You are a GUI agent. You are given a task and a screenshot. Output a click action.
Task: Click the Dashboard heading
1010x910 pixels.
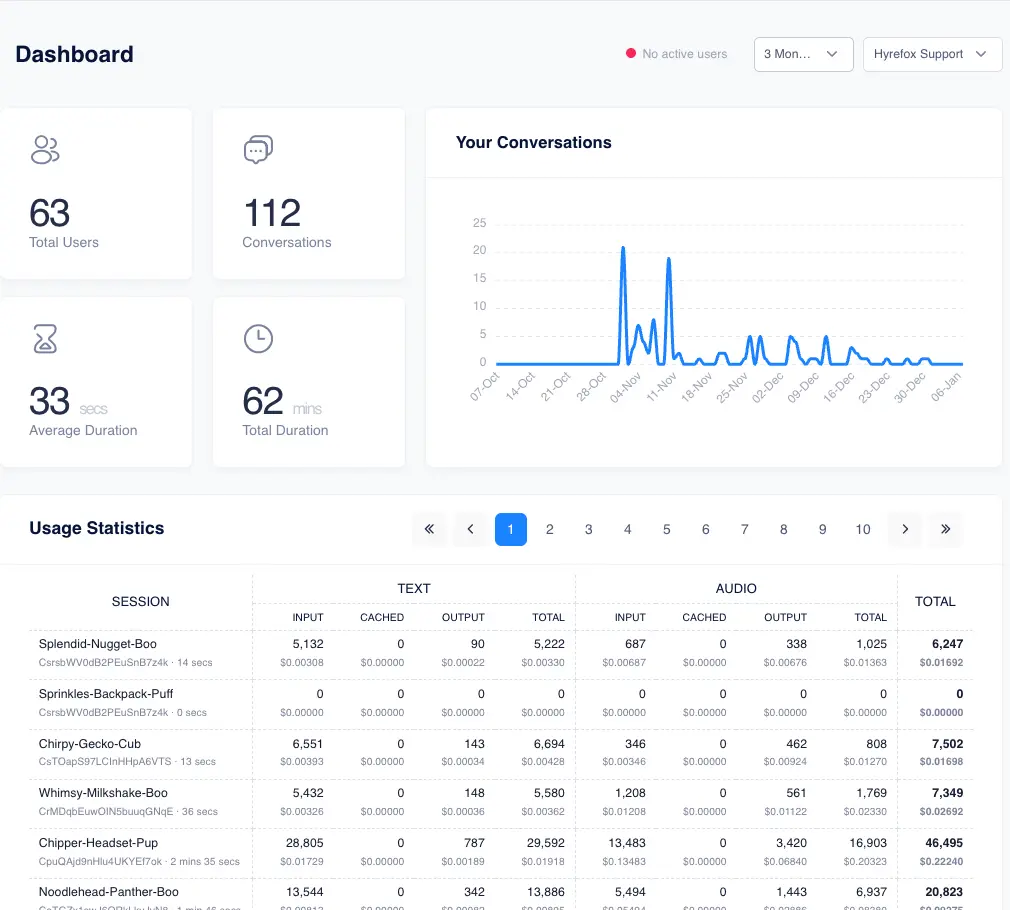(x=74, y=54)
